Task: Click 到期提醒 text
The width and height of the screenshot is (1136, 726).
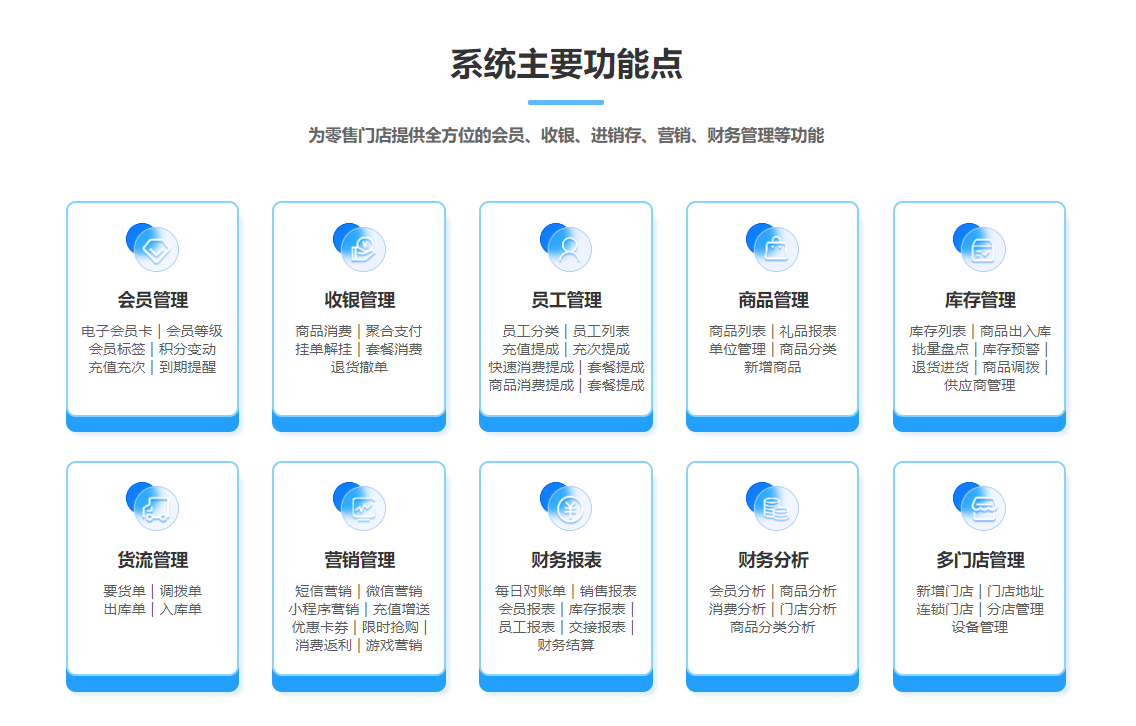Action: (187, 367)
